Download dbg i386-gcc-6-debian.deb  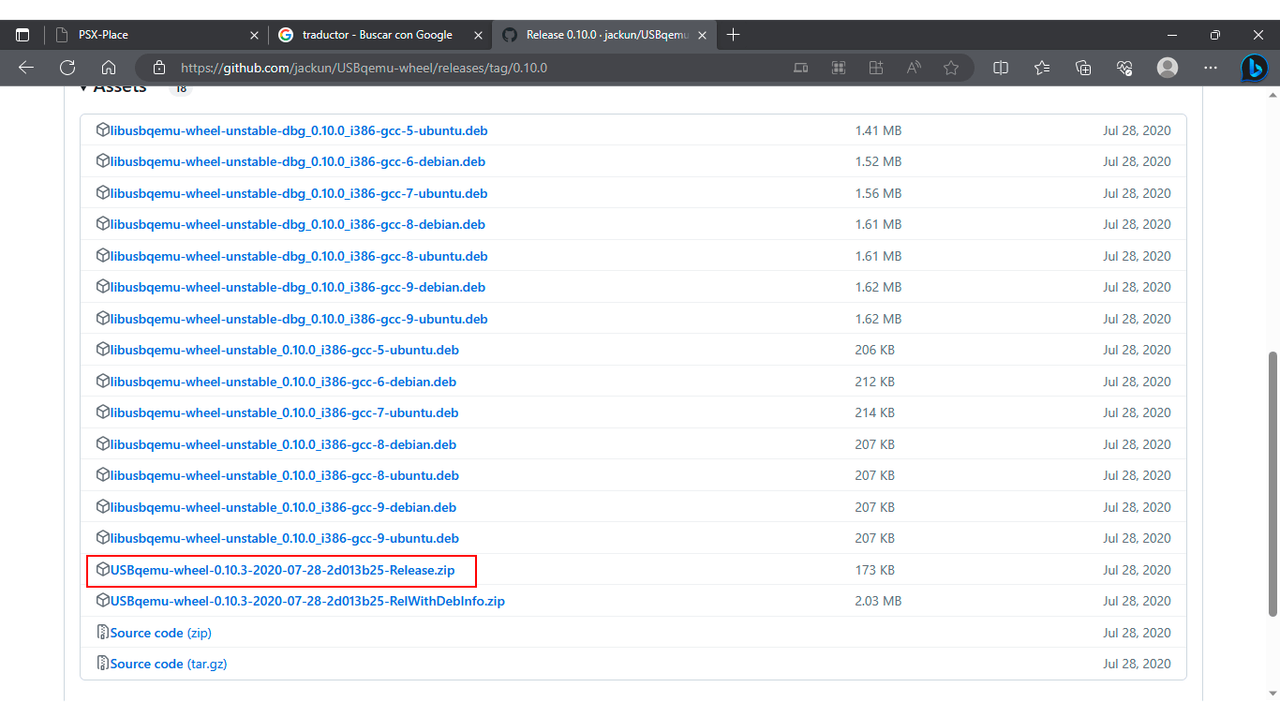(x=298, y=161)
